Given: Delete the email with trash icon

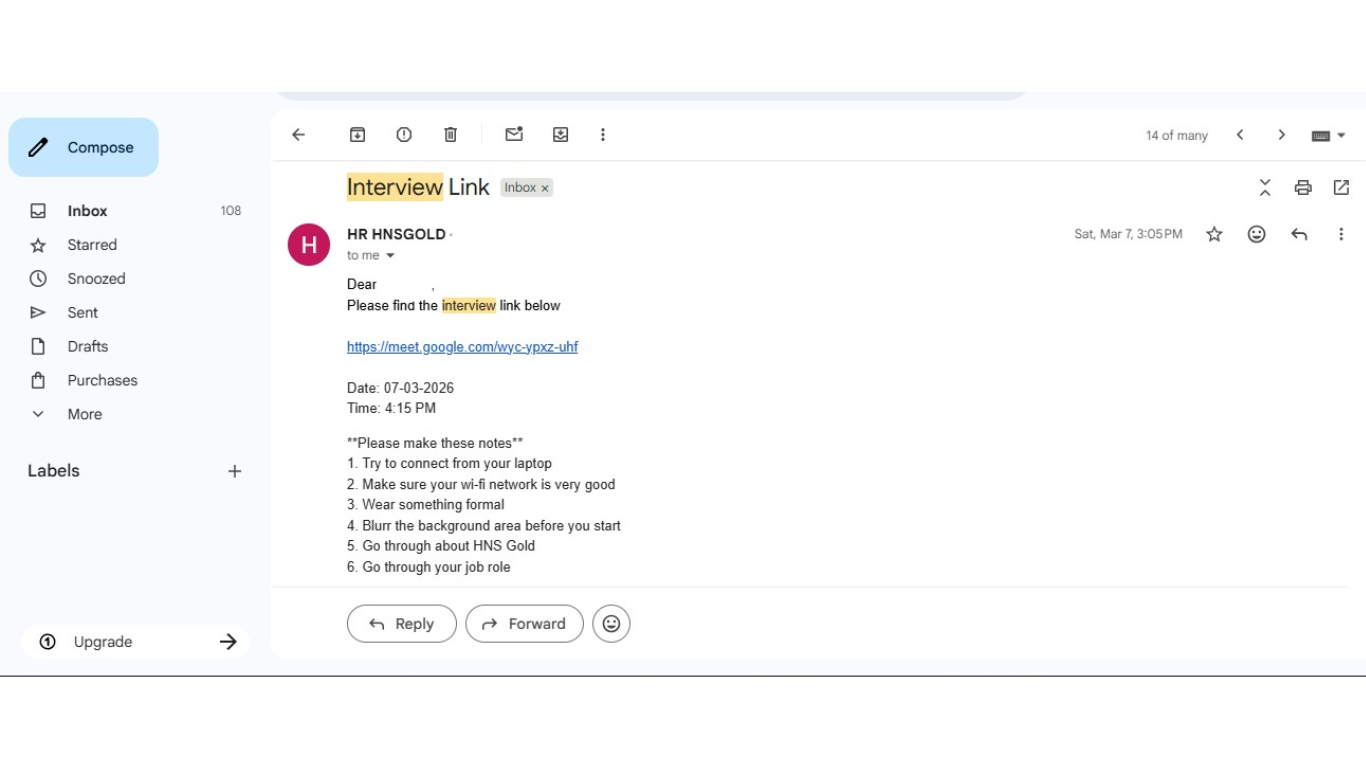Looking at the screenshot, I should pyautogui.click(x=451, y=135).
